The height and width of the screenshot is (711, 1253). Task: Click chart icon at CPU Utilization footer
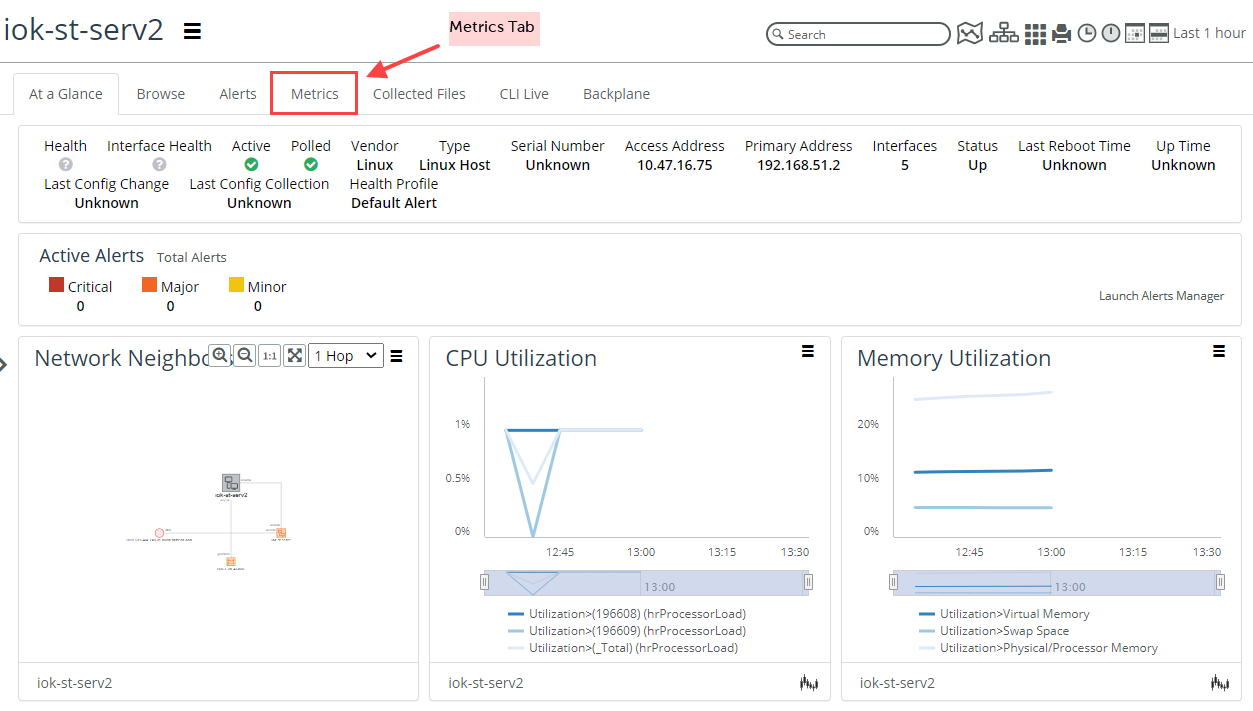[x=809, y=683]
